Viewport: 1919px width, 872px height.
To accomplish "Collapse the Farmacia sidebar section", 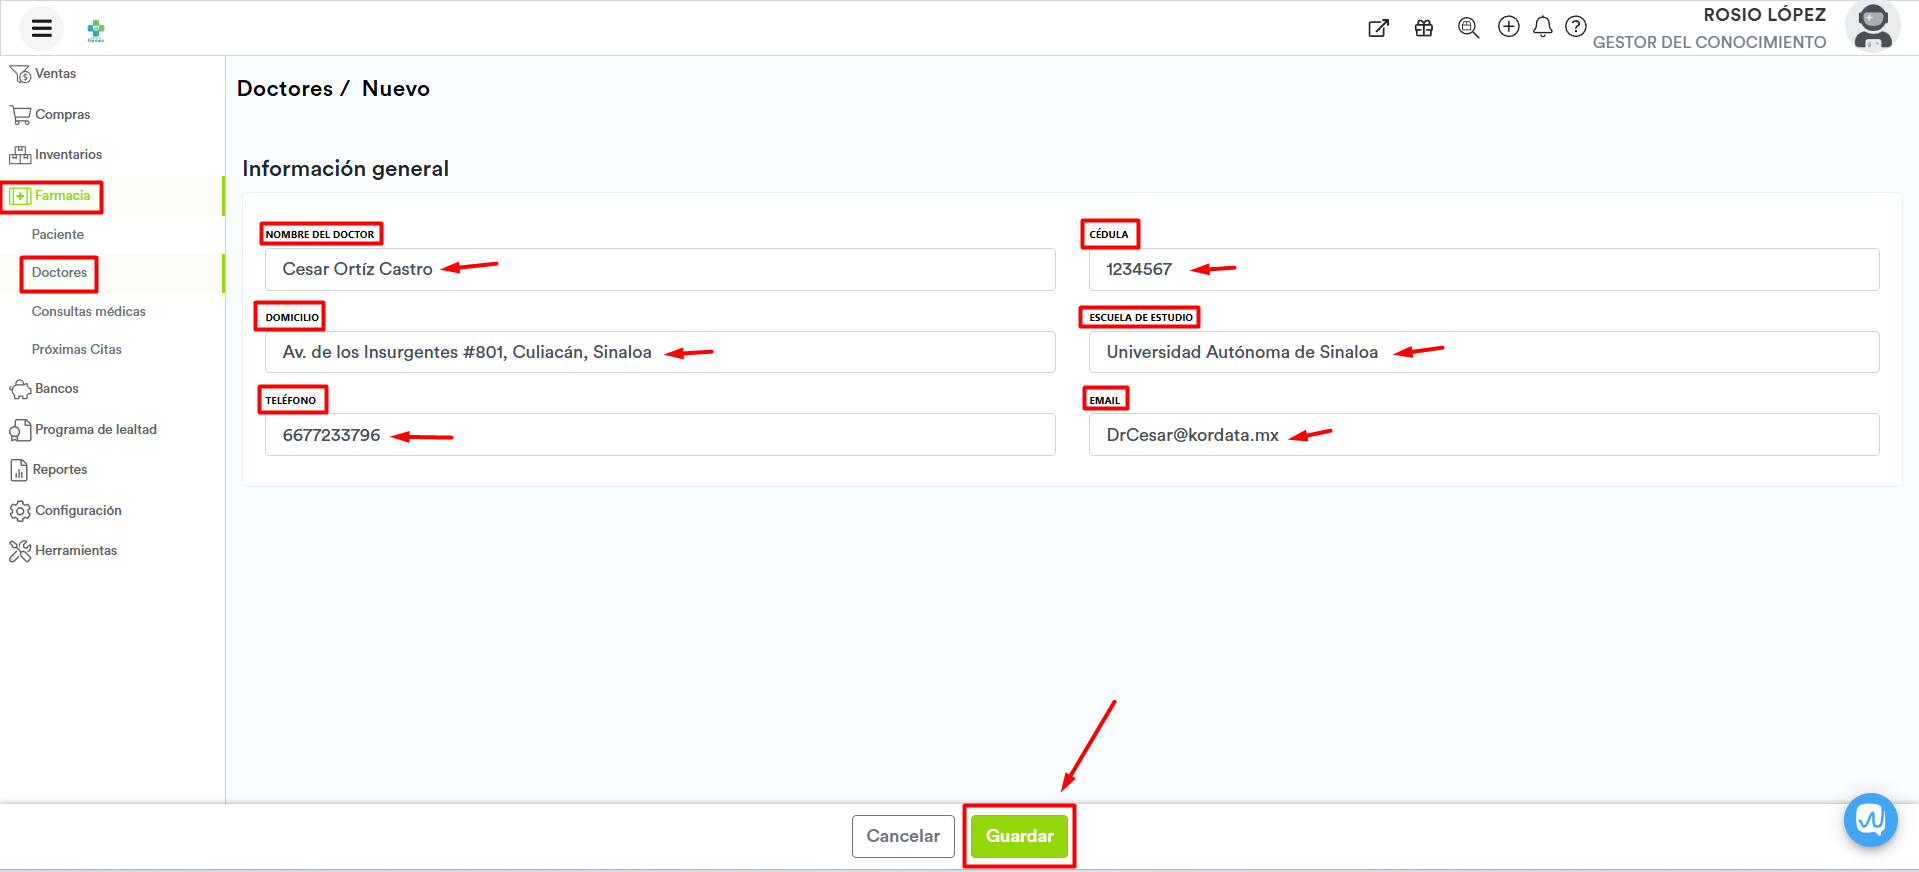I will coord(62,196).
